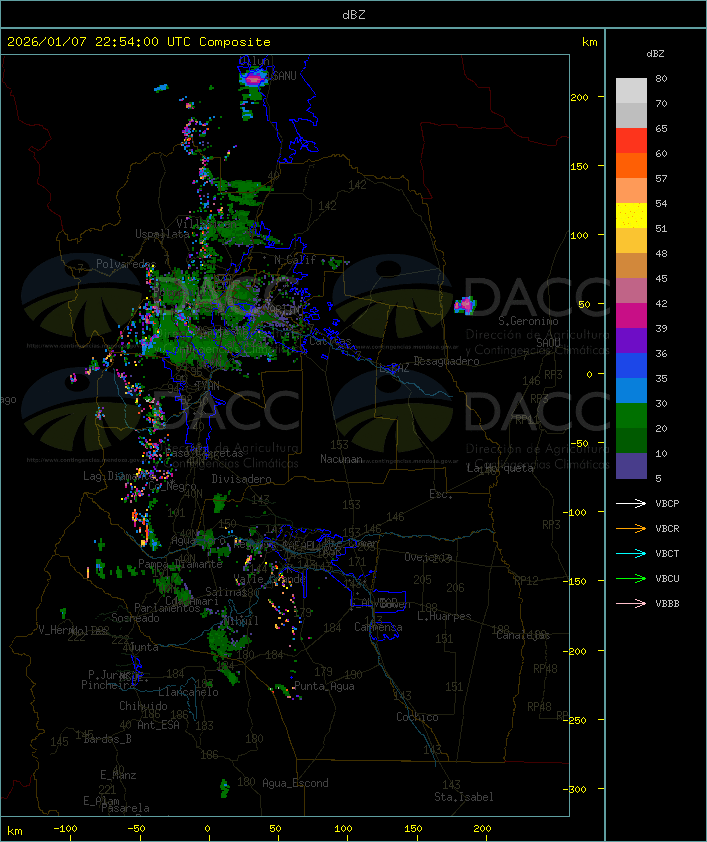
Task: Pick the light orange 54–57 dBZ swatch
Action: click(631, 191)
